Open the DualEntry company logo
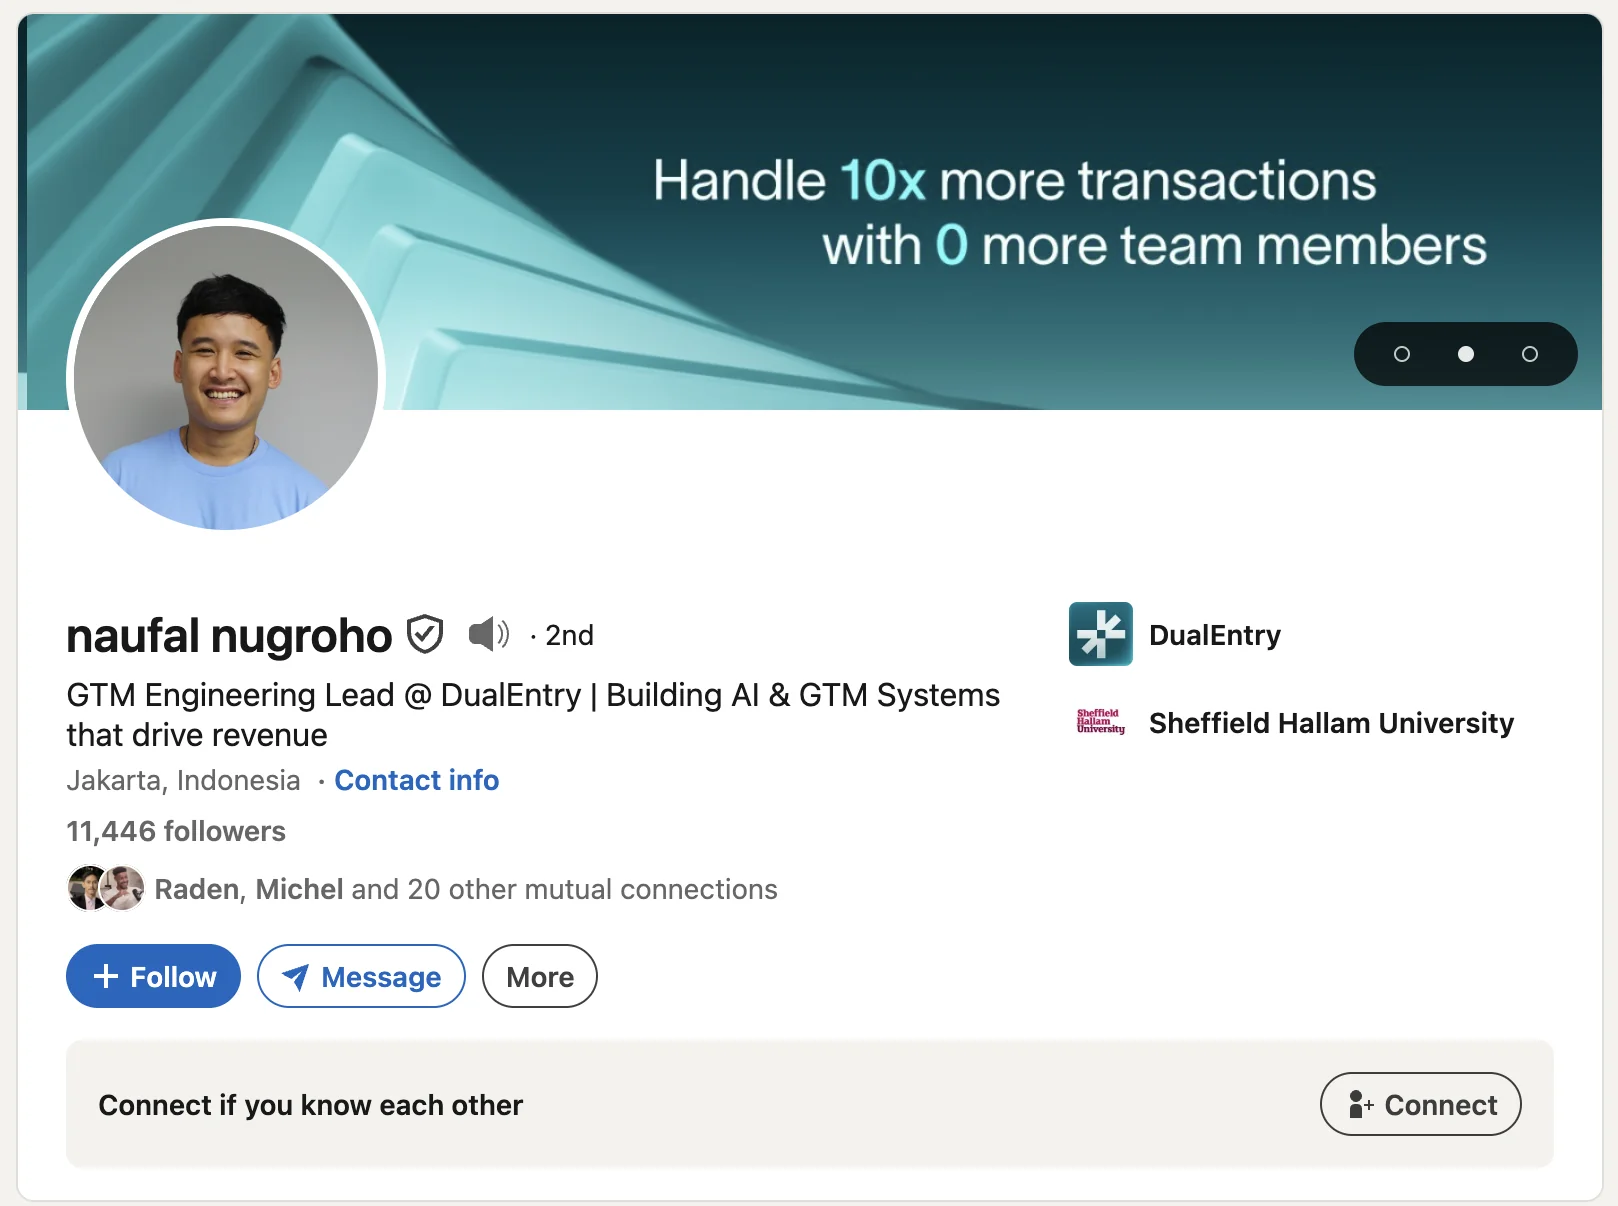The width and height of the screenshot is (1618, 1206). tap(1100, 634)
